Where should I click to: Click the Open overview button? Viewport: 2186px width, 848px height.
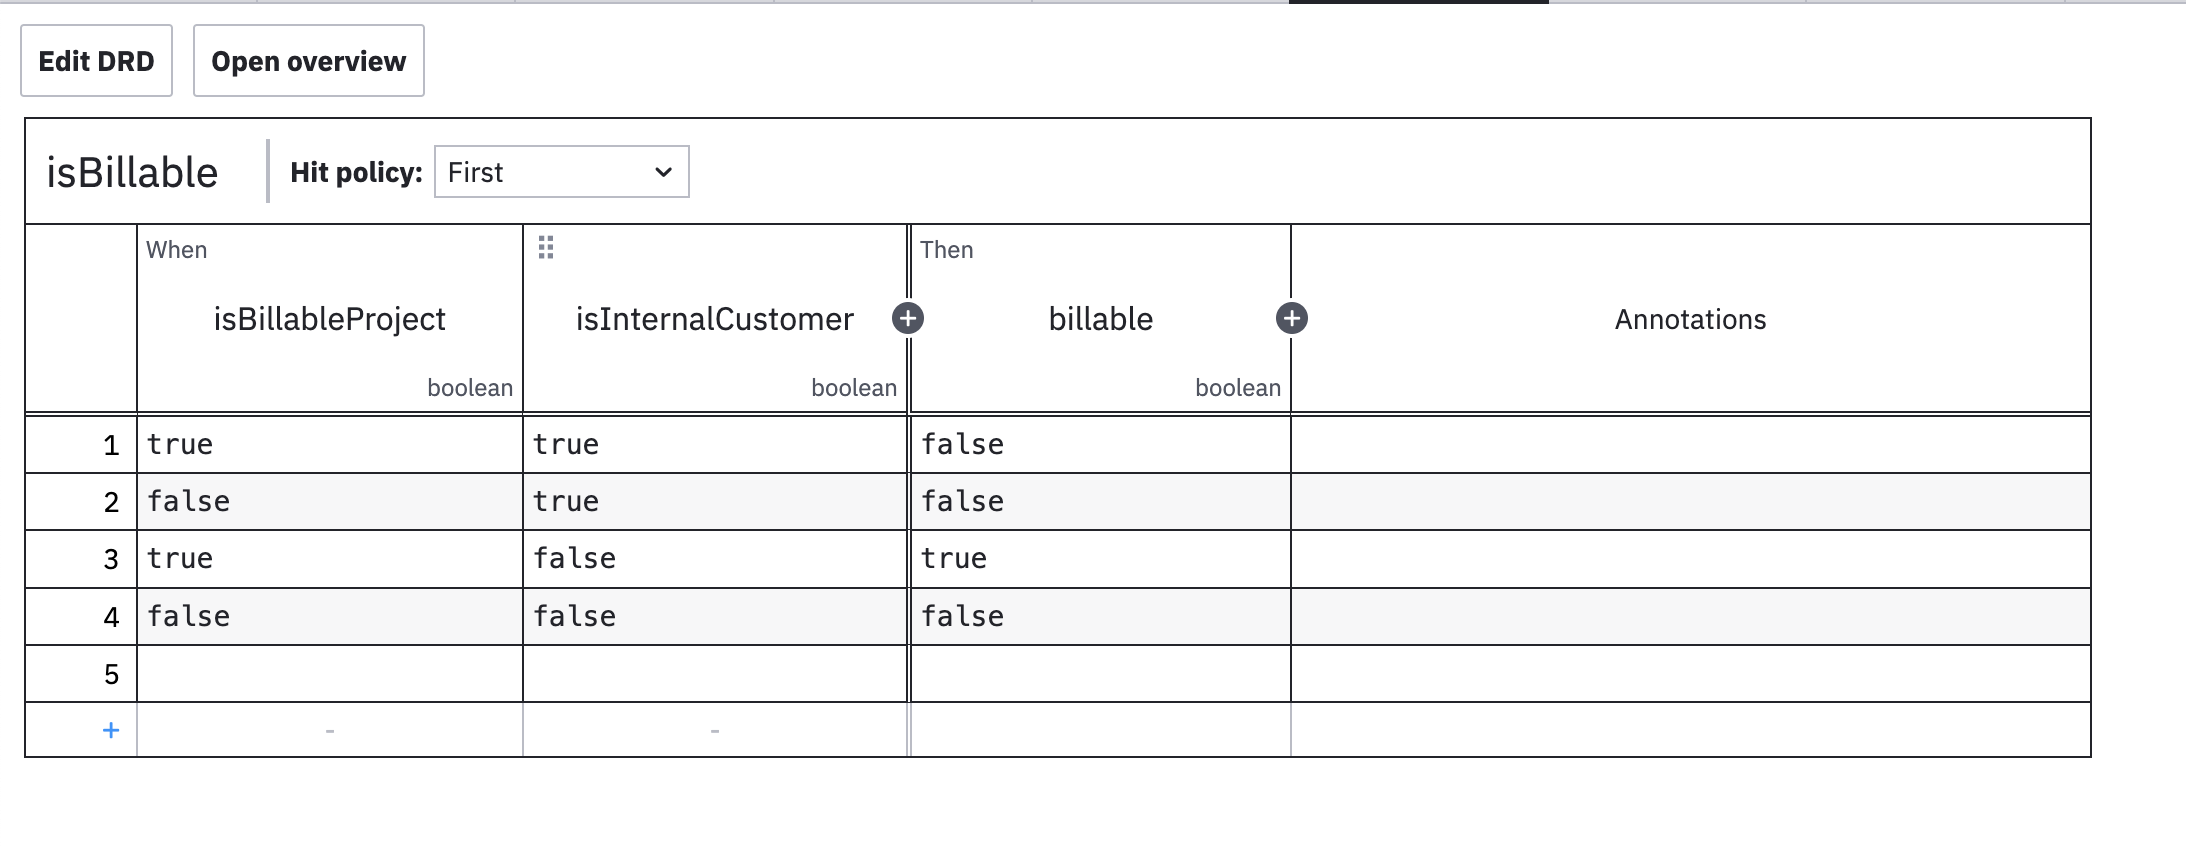point(308,61)
